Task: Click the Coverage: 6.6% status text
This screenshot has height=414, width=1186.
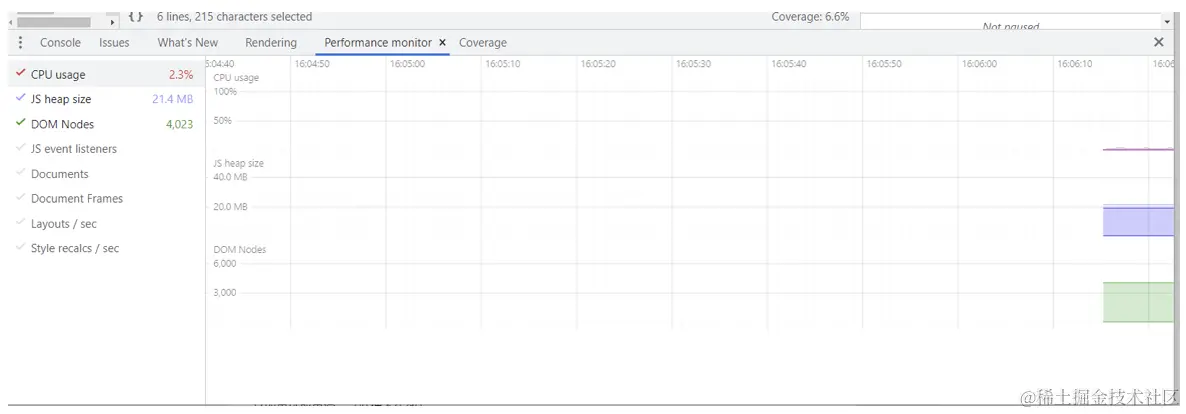Action: (810, 16)
